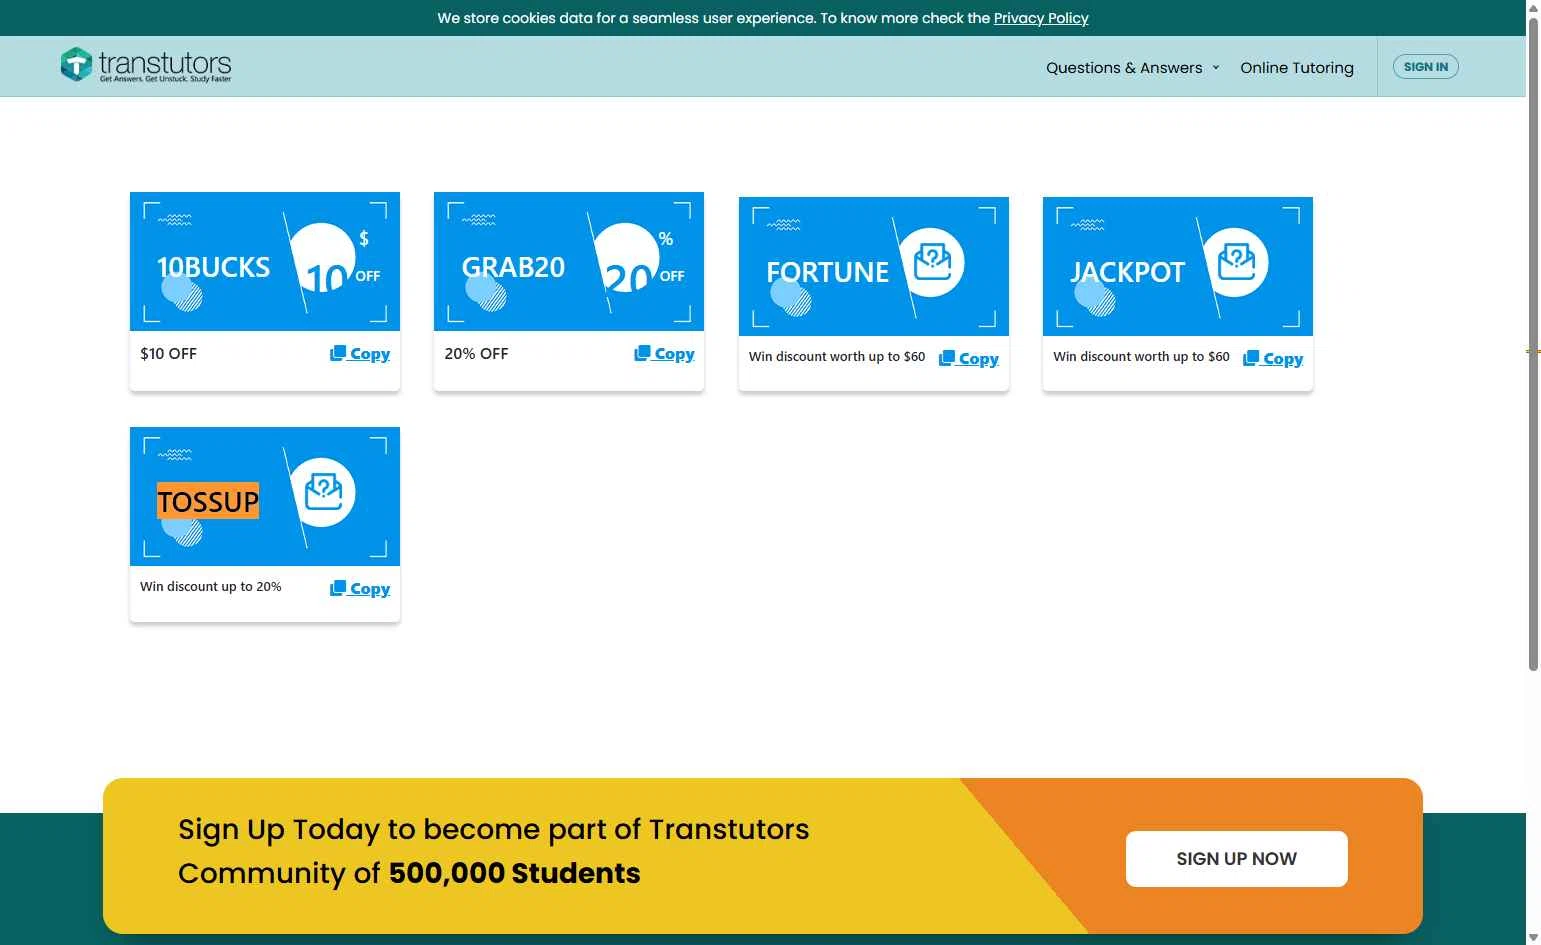
Task: Copy the JACKPOT coupon code
Action: [1273, 359]
